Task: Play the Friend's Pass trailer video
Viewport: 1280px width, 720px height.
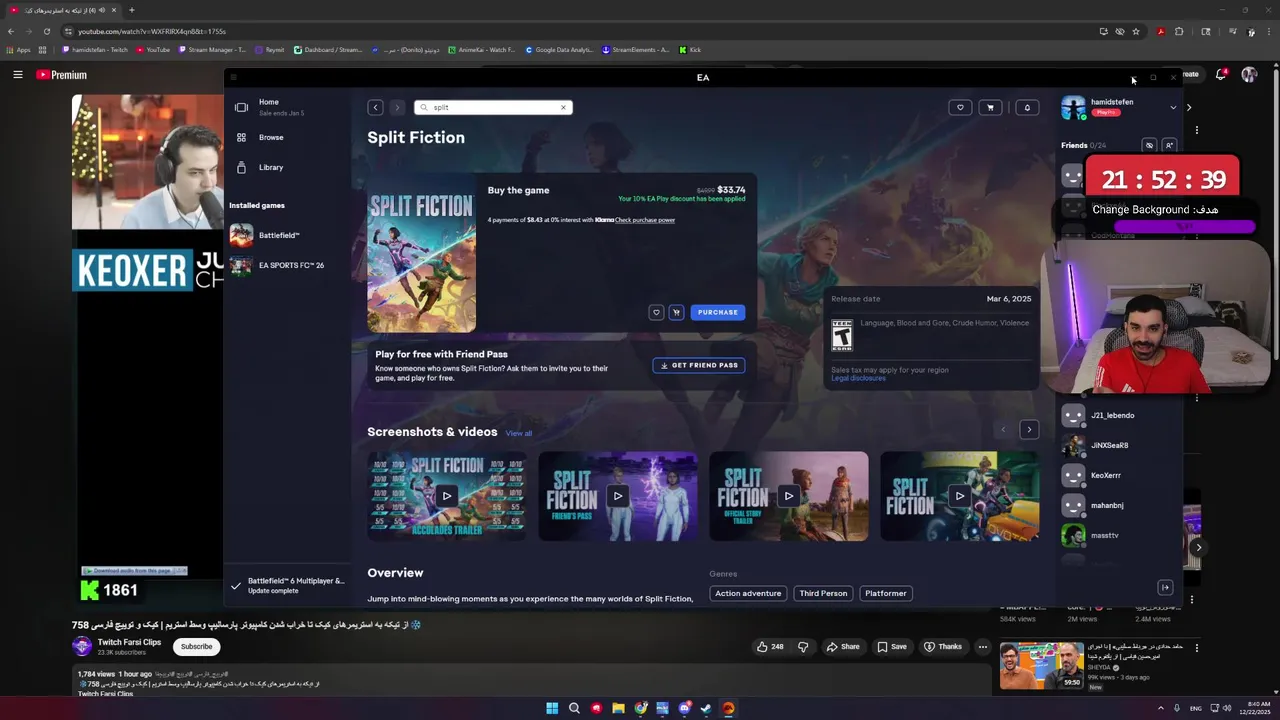Action: pos(618,496)
